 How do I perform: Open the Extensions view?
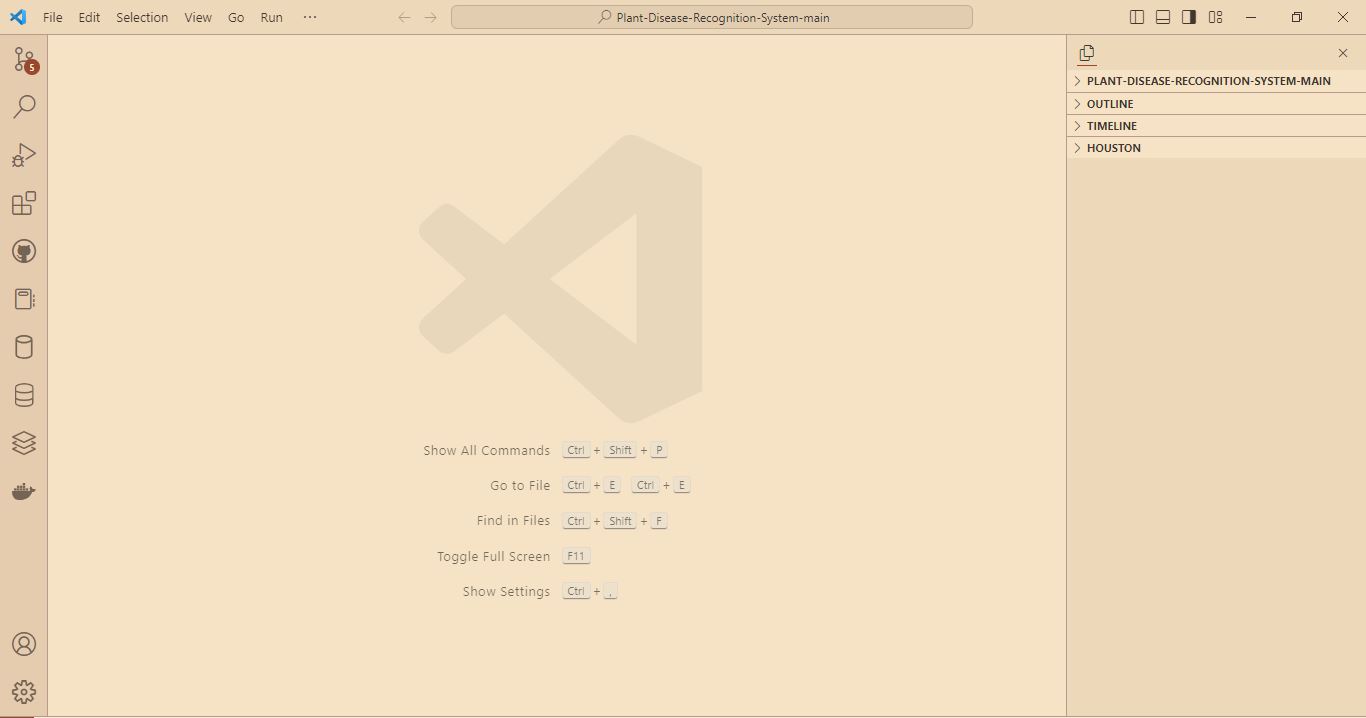point(24,203)
